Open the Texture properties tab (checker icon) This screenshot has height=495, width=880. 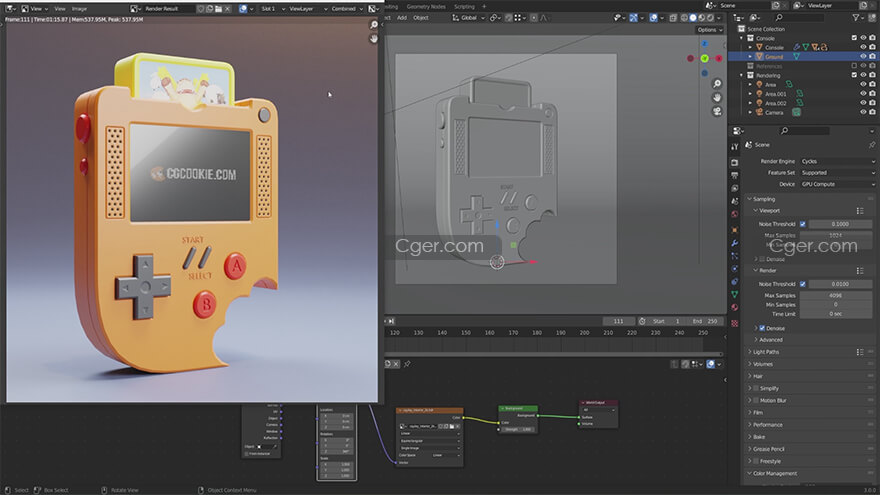(735, 323)
